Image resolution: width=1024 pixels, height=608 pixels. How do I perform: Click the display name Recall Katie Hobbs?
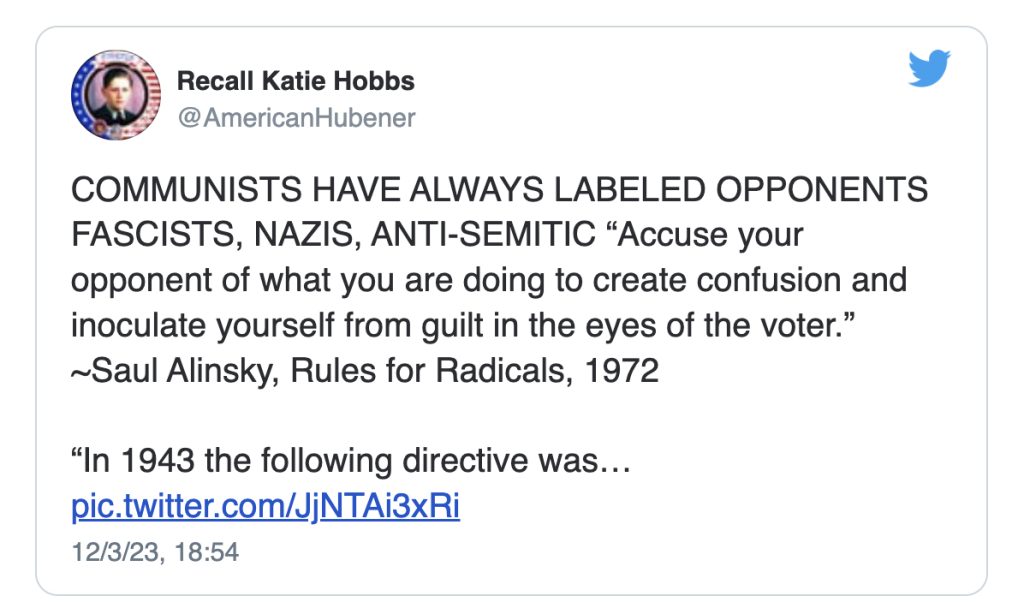tap(295, 81)
